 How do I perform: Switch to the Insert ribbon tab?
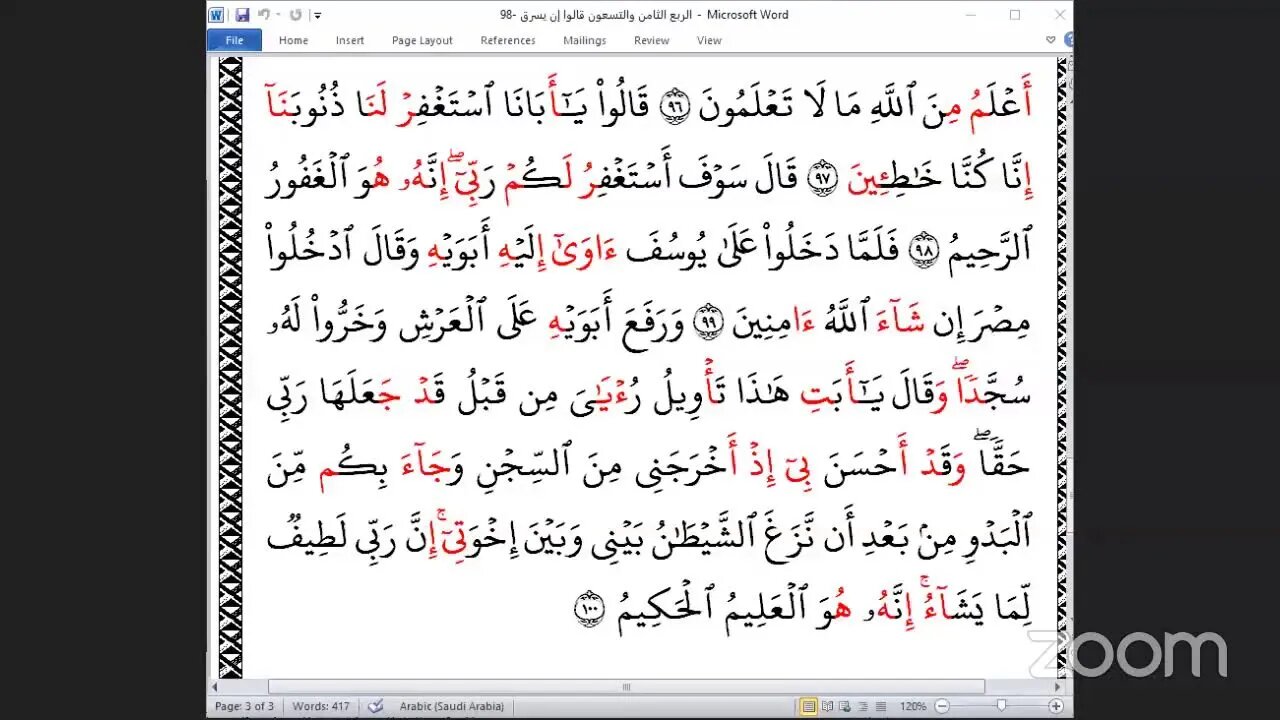350,40
